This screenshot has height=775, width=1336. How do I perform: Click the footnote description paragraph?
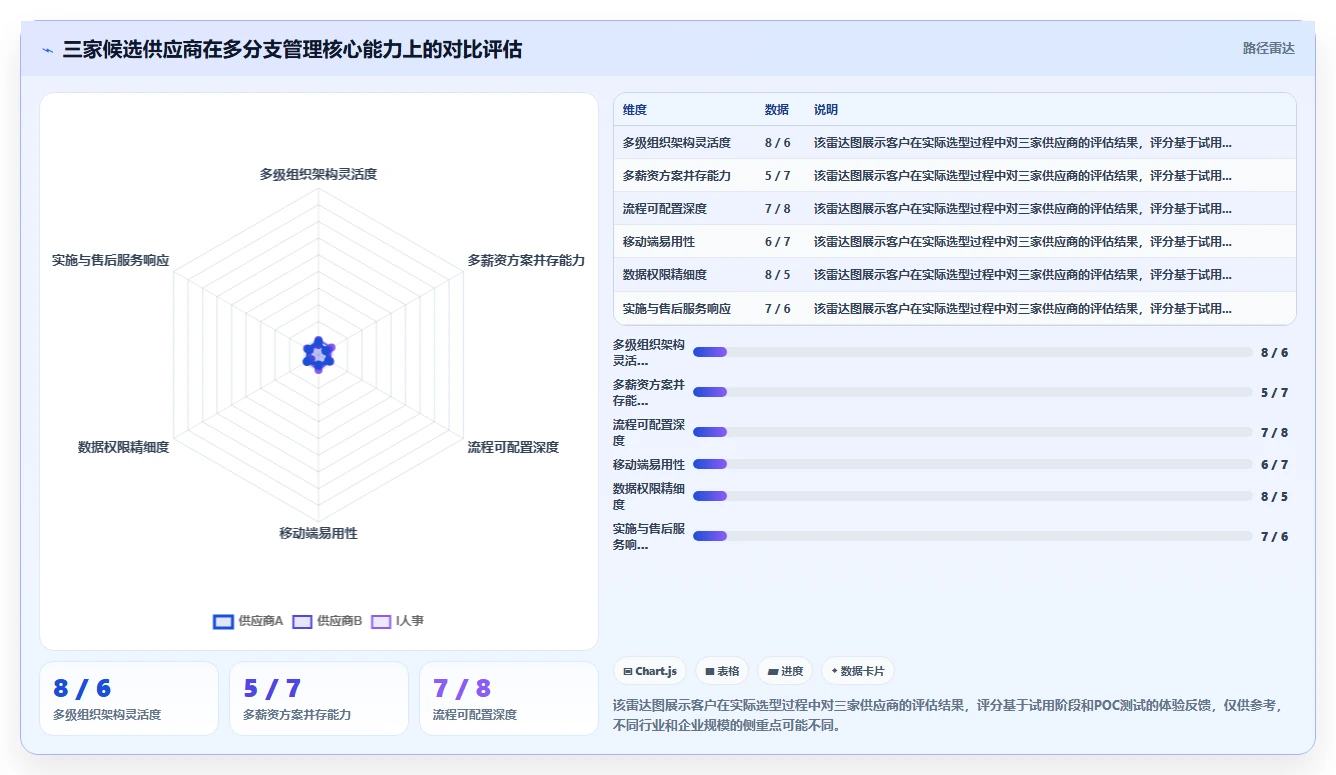[x=946, y=715]
